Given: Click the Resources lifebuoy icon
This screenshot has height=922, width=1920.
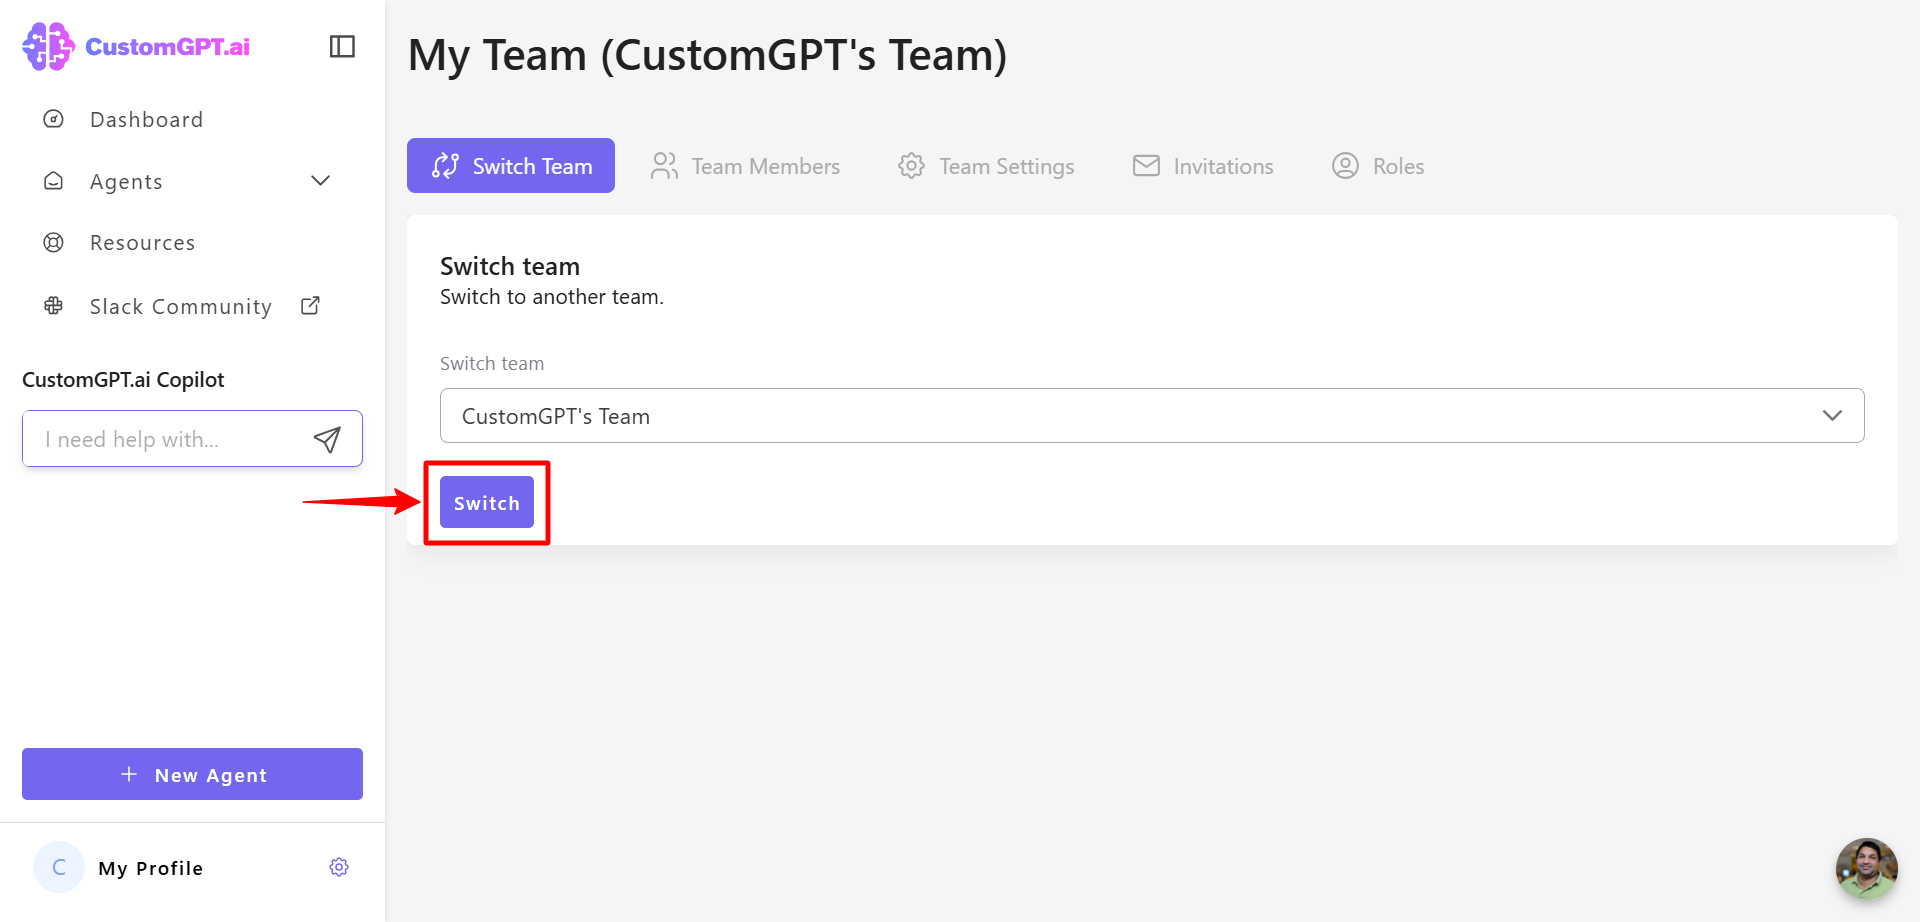Looking at the screenshot, I should [x=54, y=243].
